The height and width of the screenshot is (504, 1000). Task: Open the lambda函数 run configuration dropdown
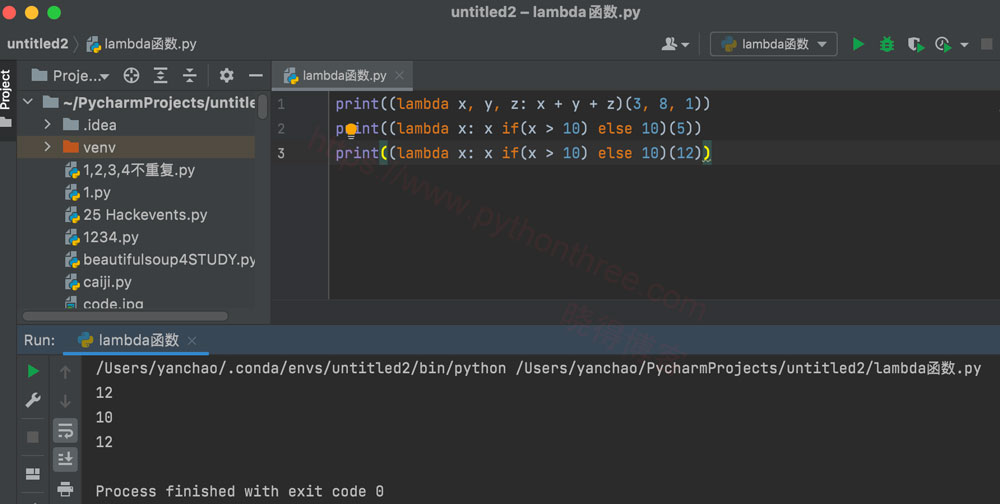(773, 44)
